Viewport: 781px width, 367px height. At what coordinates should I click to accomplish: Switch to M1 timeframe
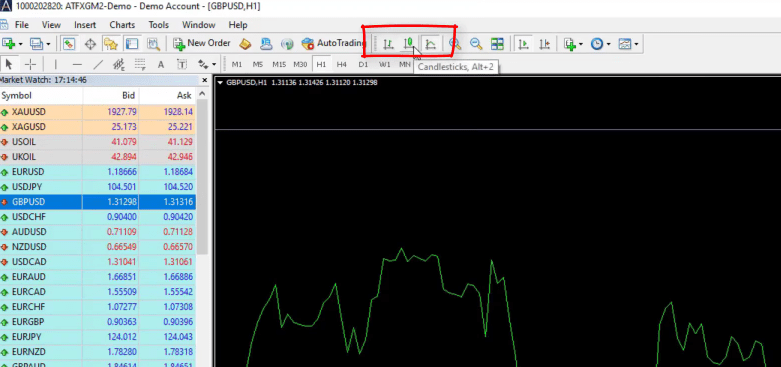pyautogui.click(x=237, y=64)
